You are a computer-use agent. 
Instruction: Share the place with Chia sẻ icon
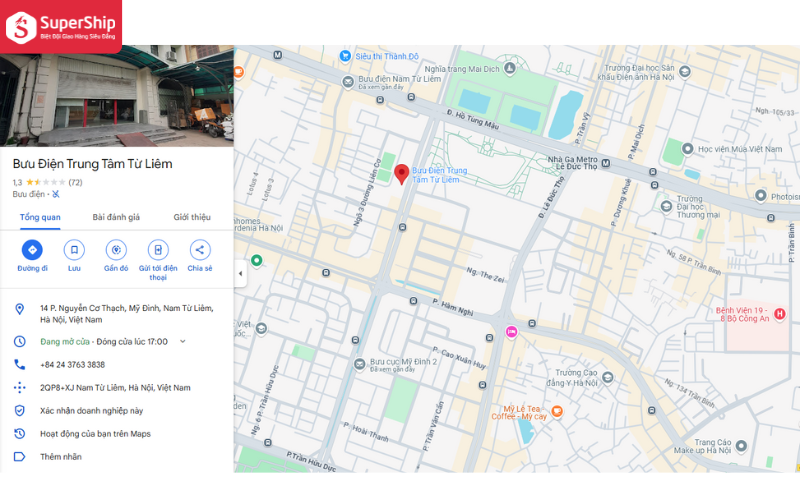(199, 250)
